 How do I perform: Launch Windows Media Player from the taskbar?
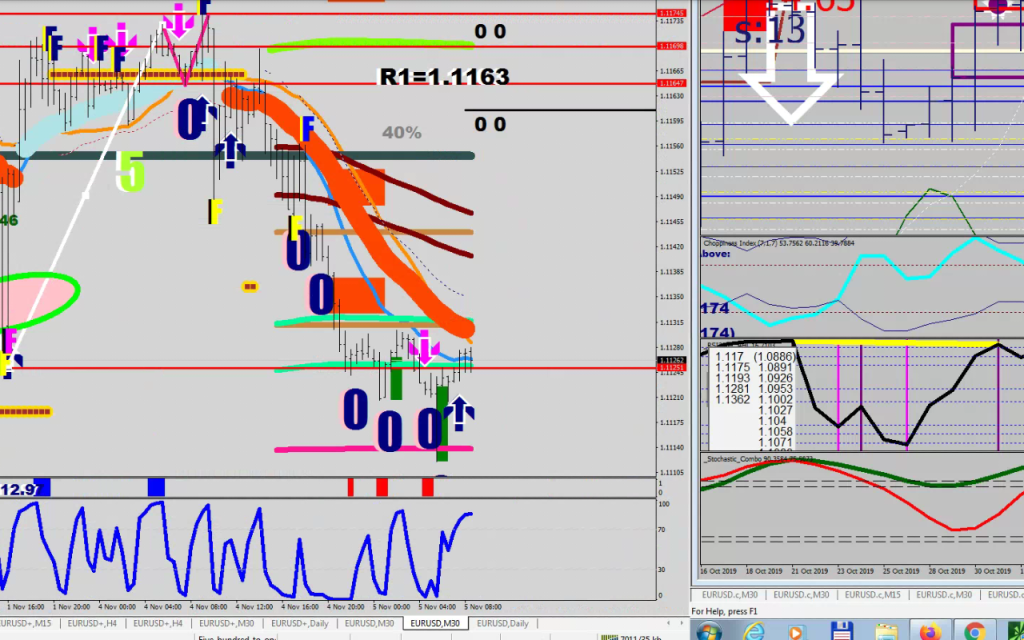[797, 630]
